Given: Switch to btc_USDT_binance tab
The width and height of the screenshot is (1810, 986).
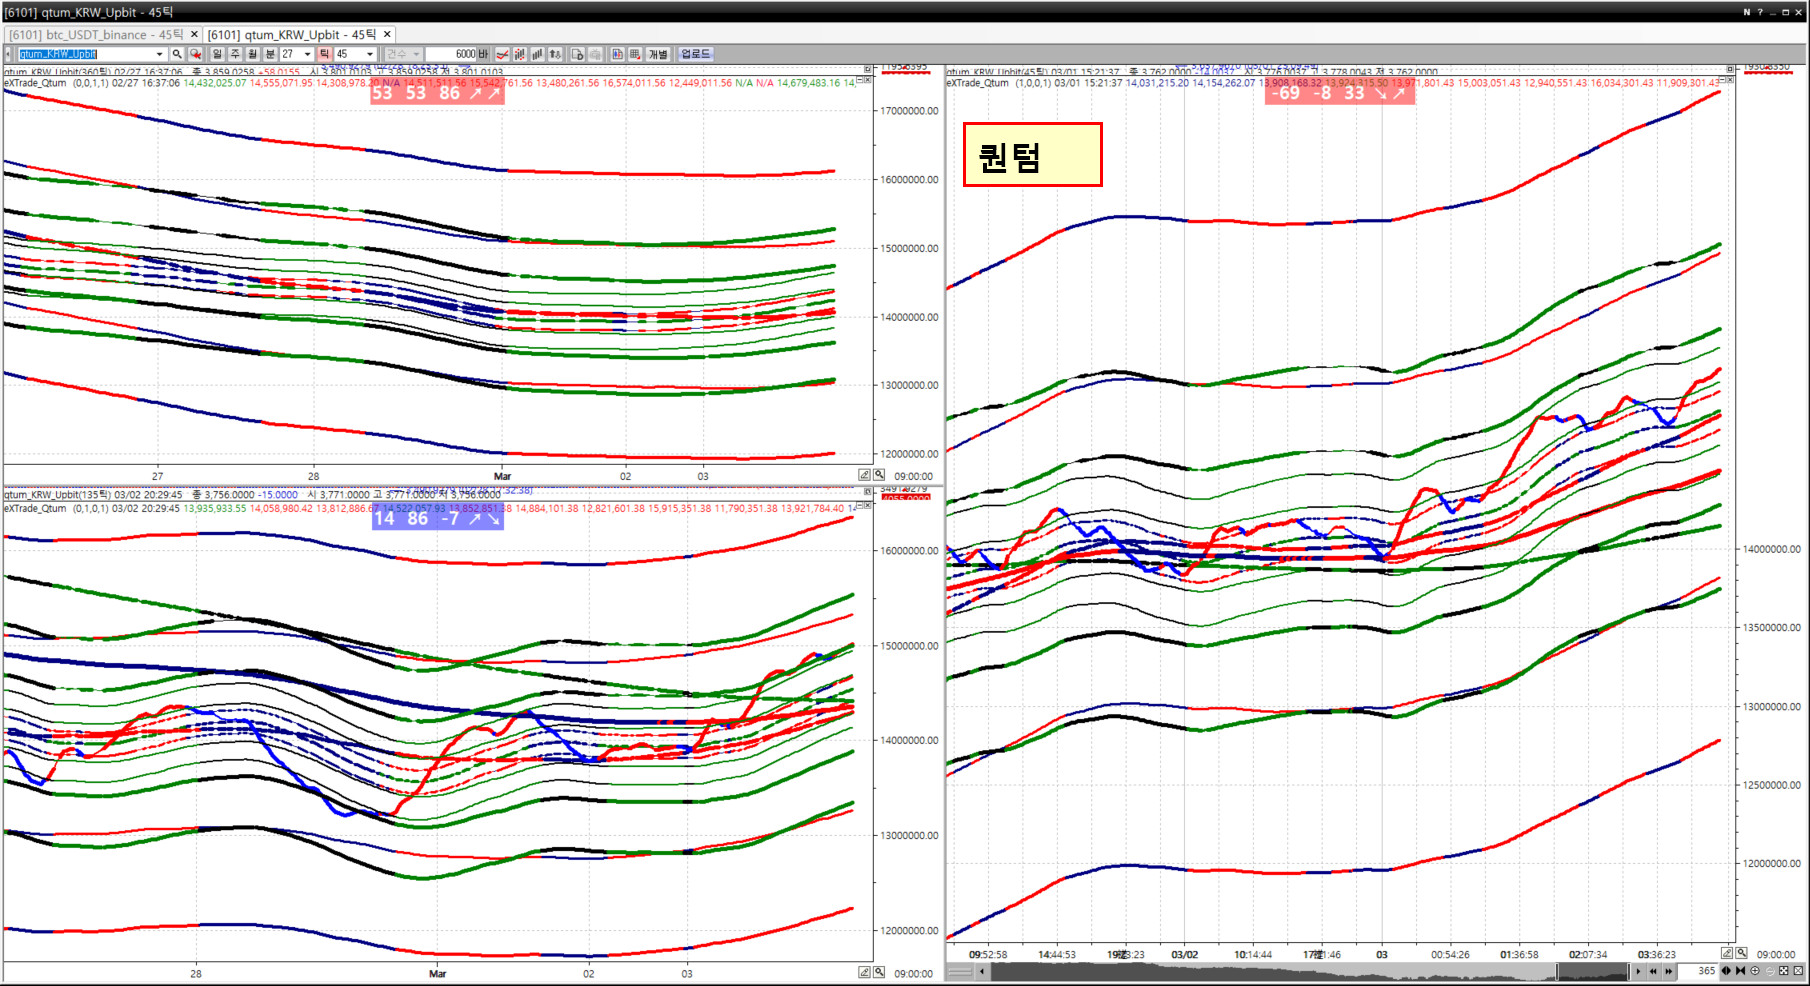Looking at the screenshot, I should point(96,34).
